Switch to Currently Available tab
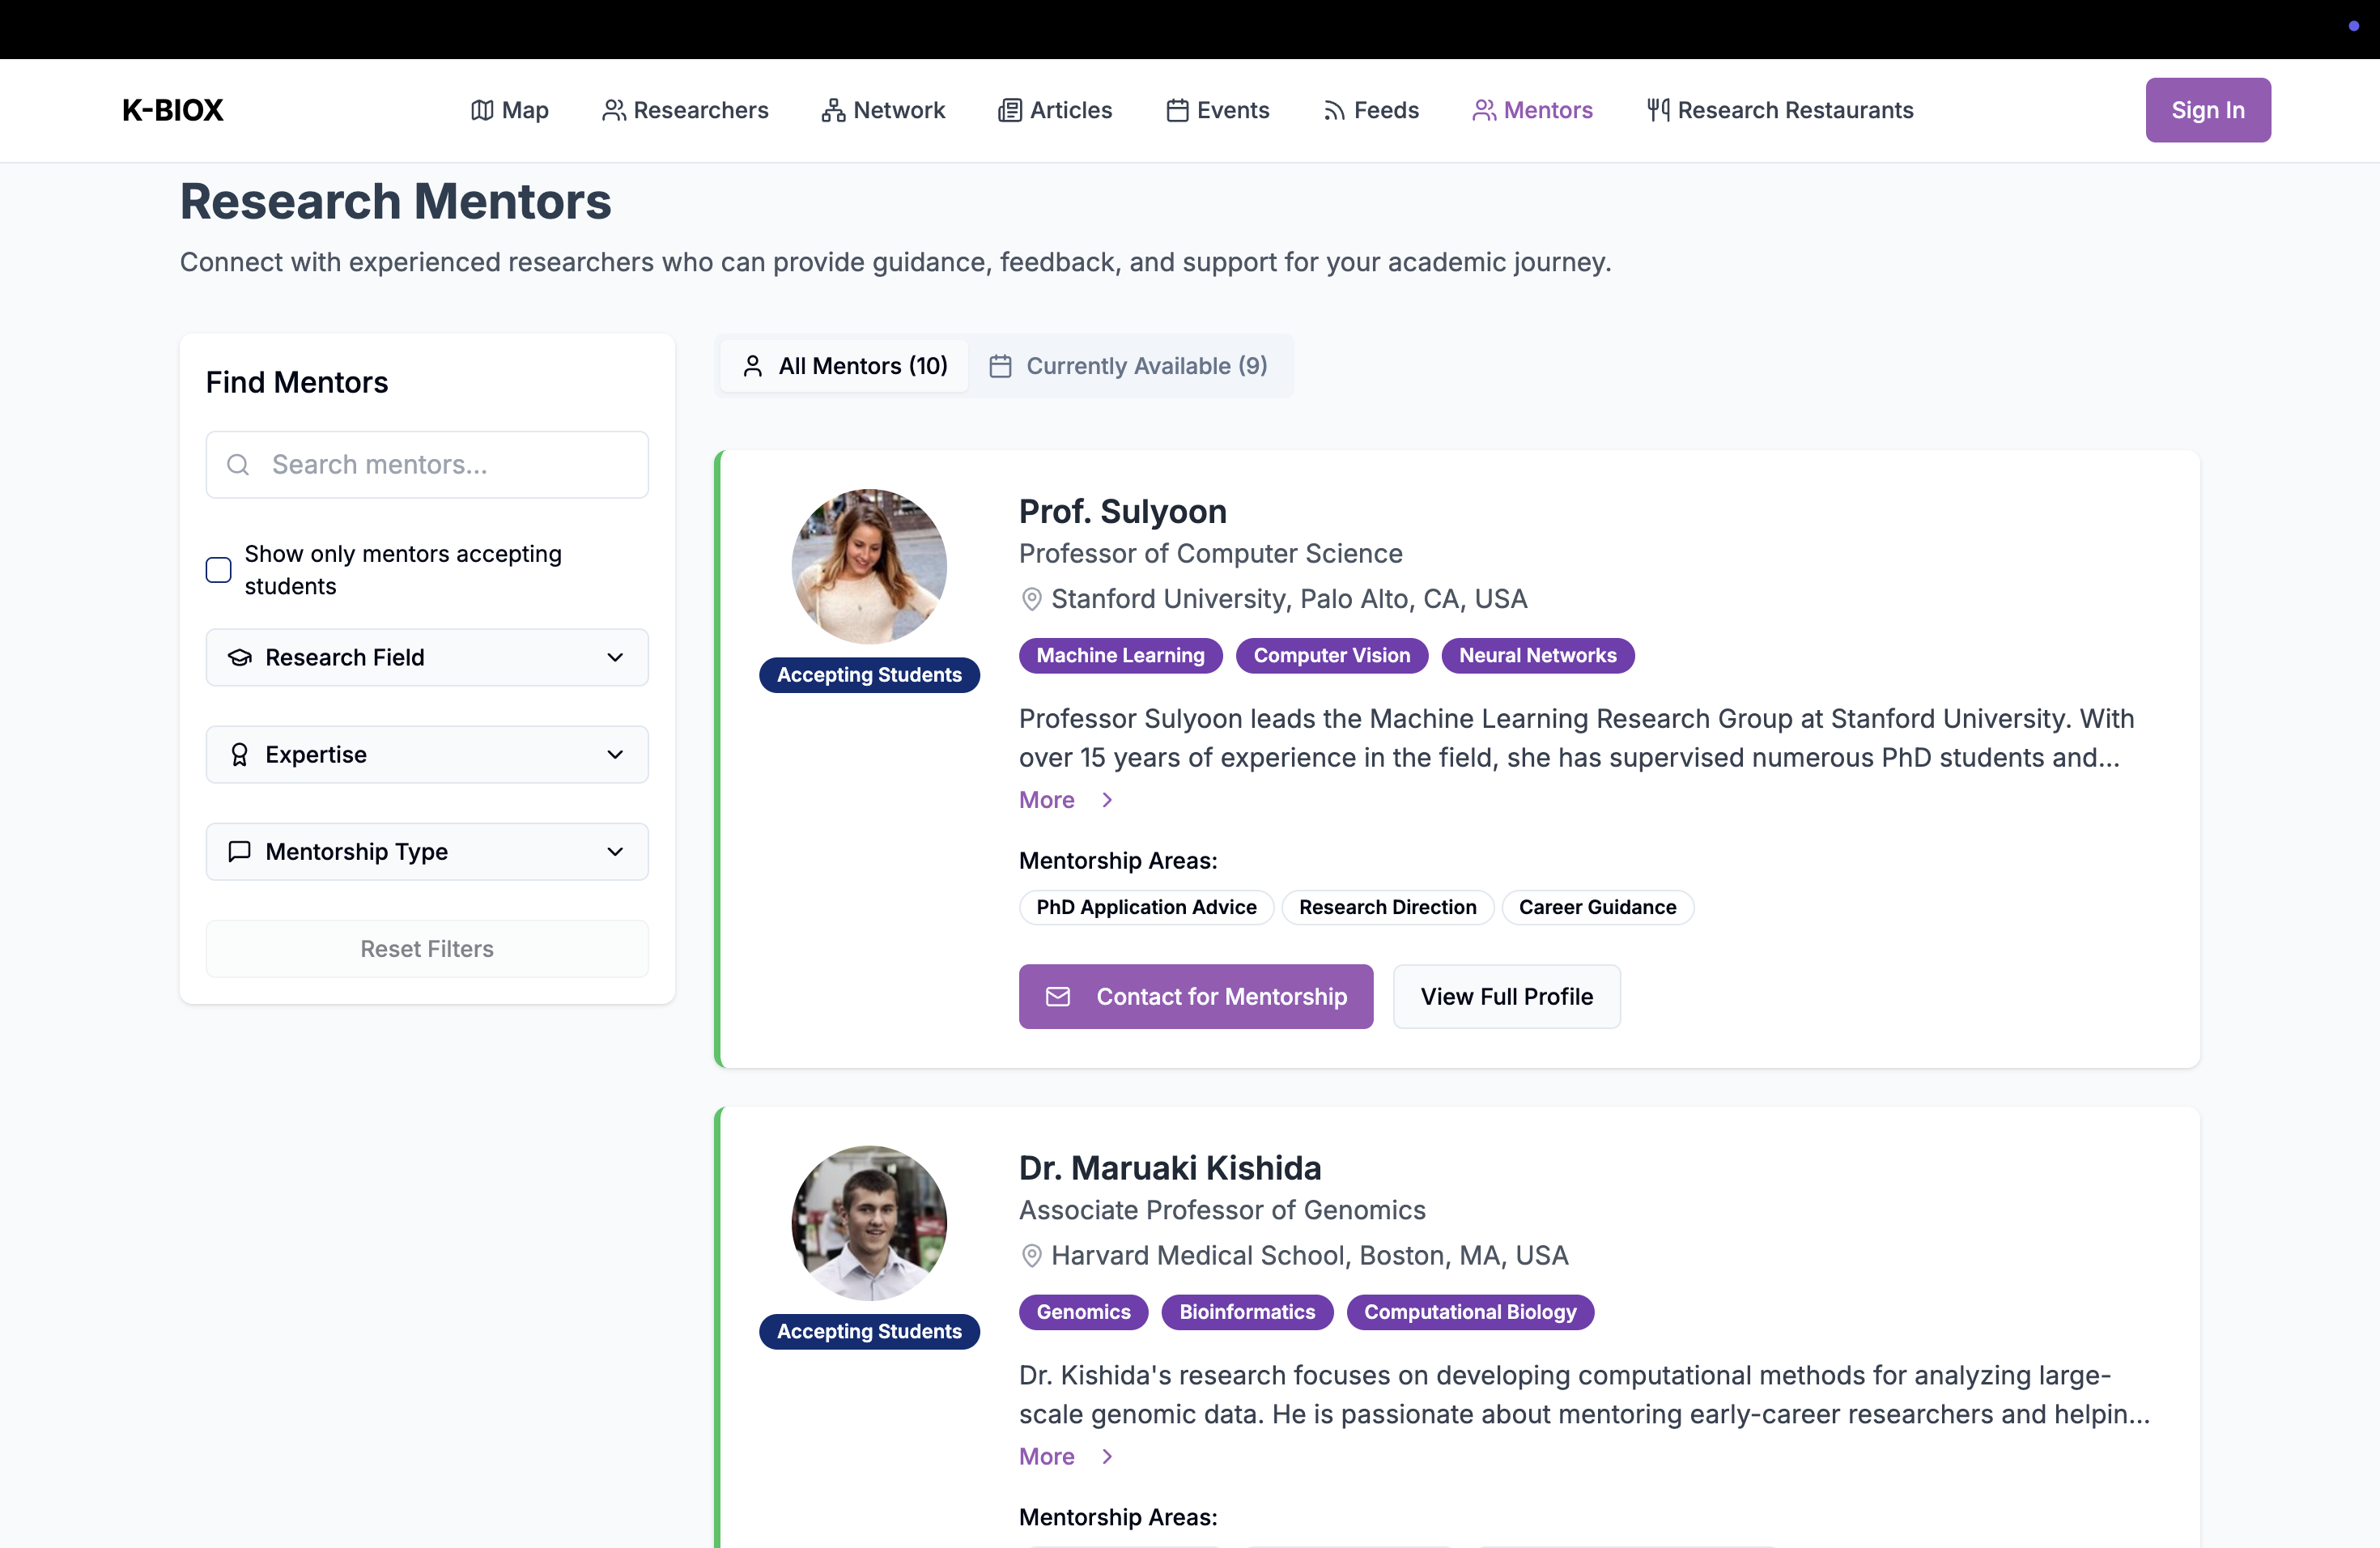 click(1129, 366)
